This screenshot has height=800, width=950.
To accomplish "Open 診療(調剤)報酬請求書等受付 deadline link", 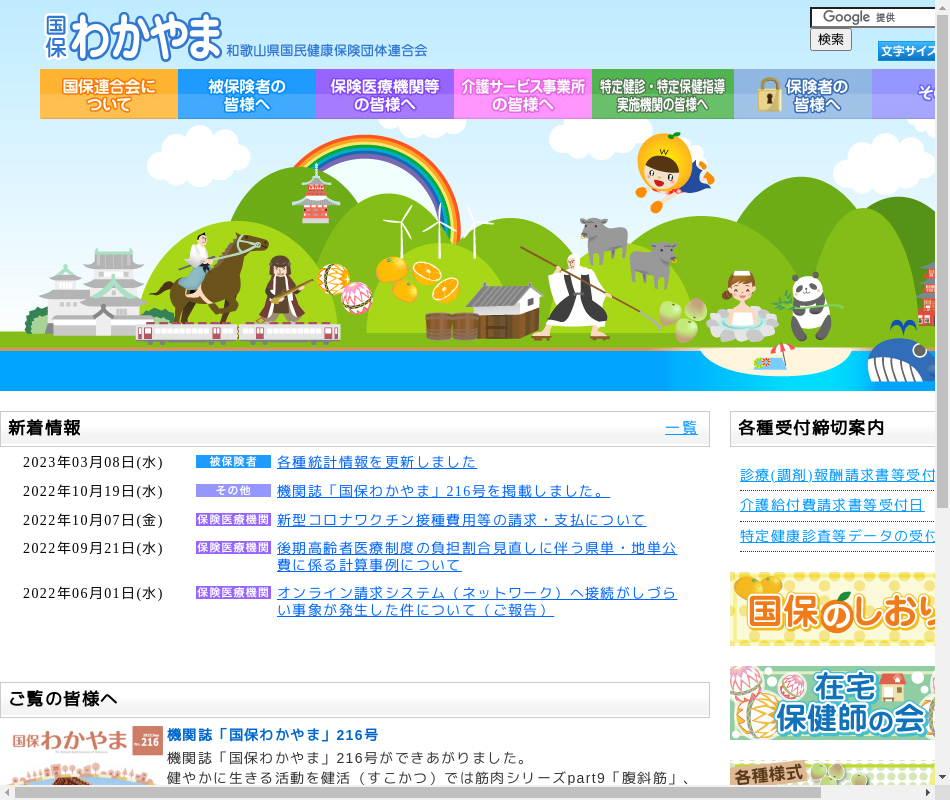I will (x=837, y=476).
